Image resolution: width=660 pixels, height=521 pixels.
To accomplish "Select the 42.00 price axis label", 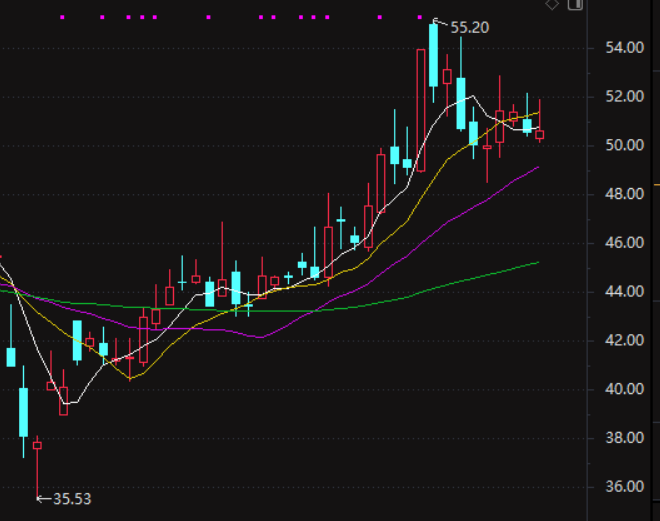I will [x=625, y=340].
